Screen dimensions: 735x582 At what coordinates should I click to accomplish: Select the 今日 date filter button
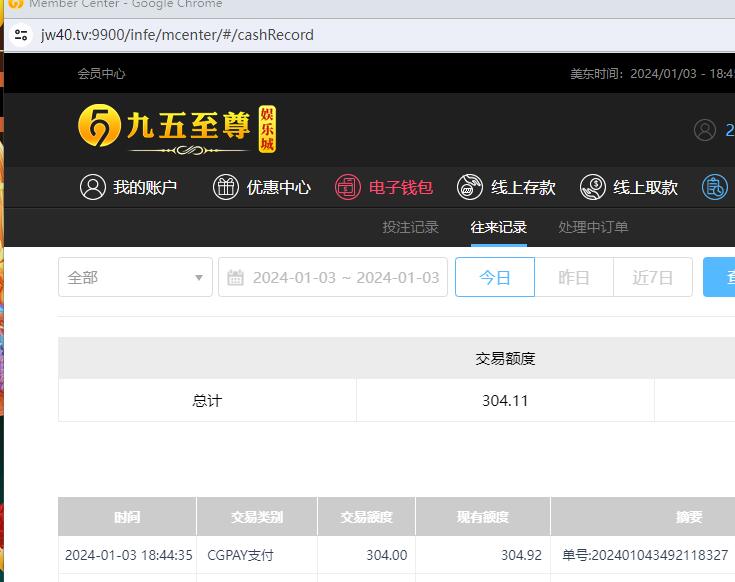[x=494, y=277]
